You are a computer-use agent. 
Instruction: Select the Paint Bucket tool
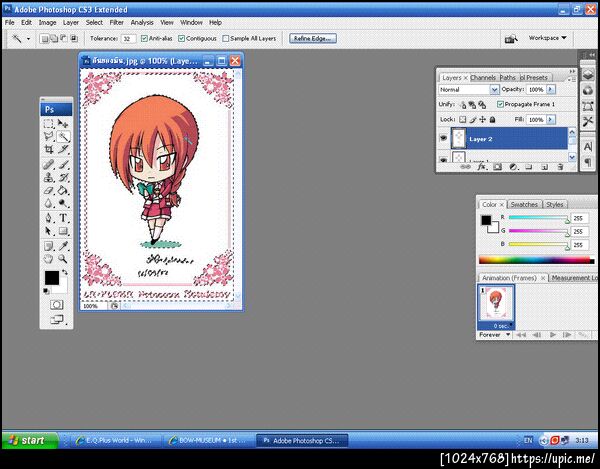tap(63, 190)
